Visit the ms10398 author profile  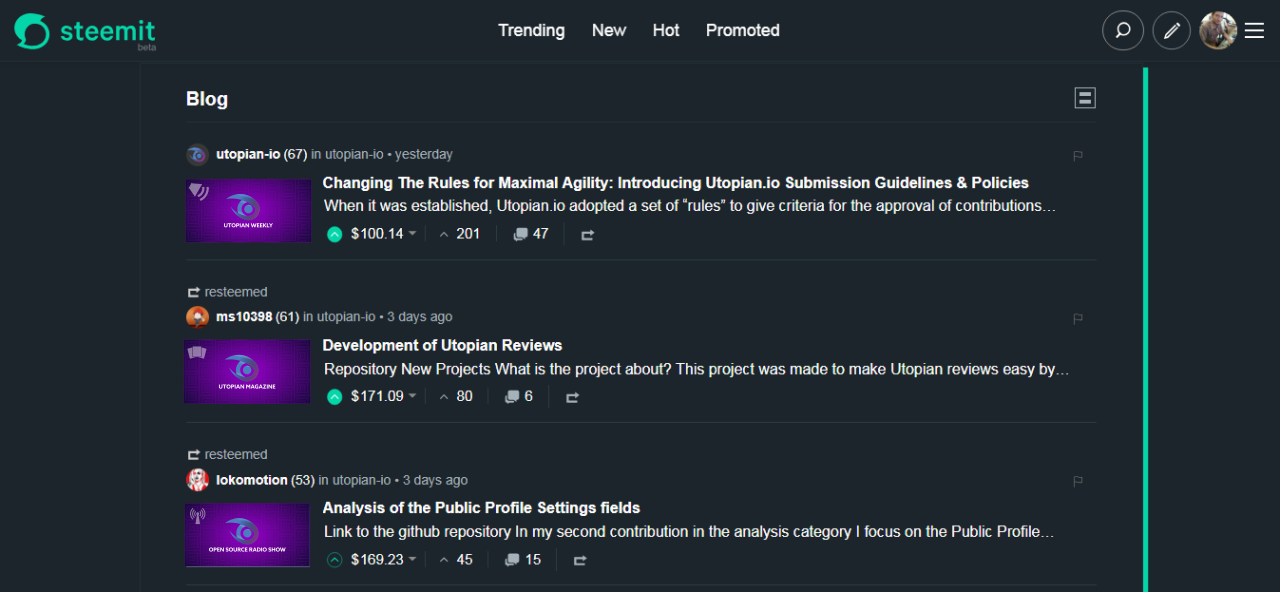coord(244,317)
